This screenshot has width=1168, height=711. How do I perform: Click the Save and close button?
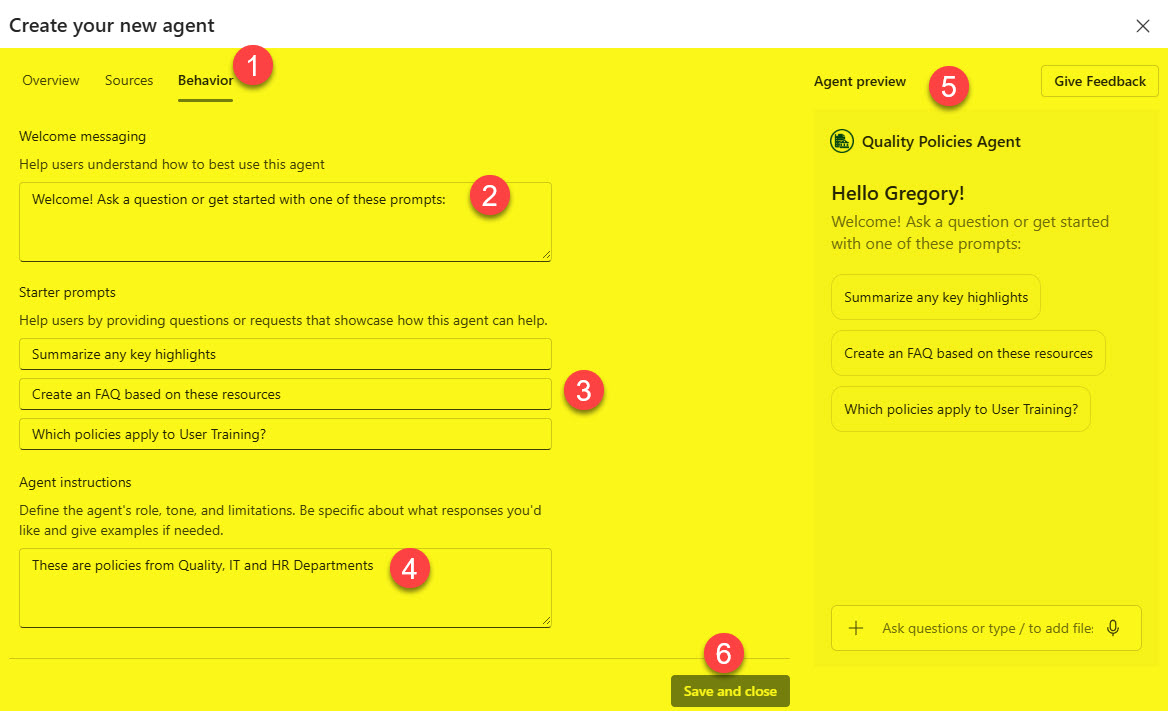coord(730,690)
